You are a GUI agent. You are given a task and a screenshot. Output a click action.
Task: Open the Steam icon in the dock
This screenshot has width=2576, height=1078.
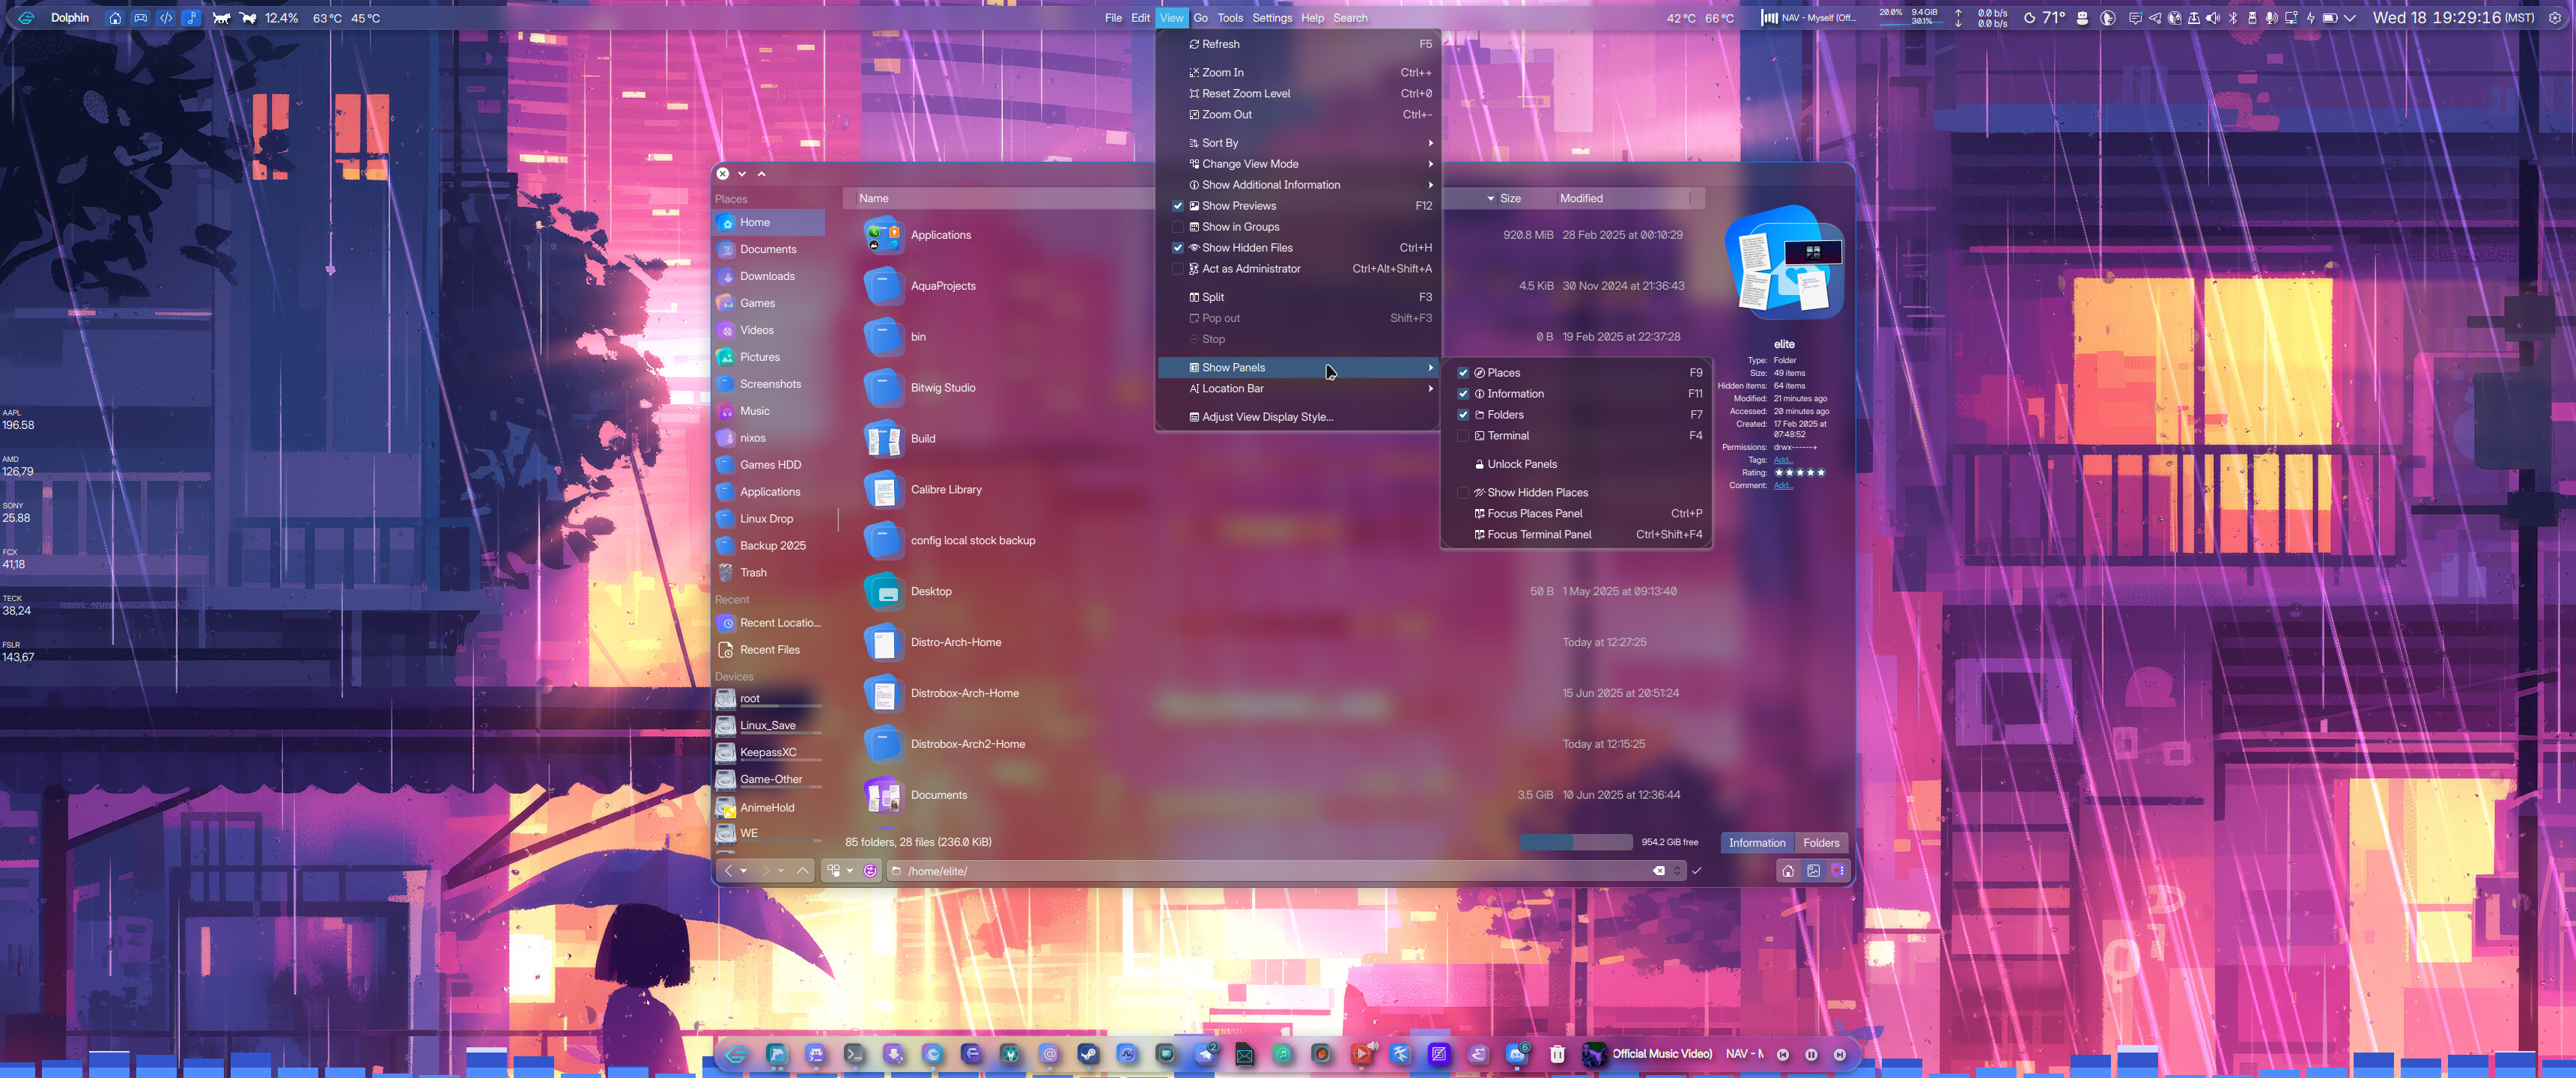pos(1087,1053)
